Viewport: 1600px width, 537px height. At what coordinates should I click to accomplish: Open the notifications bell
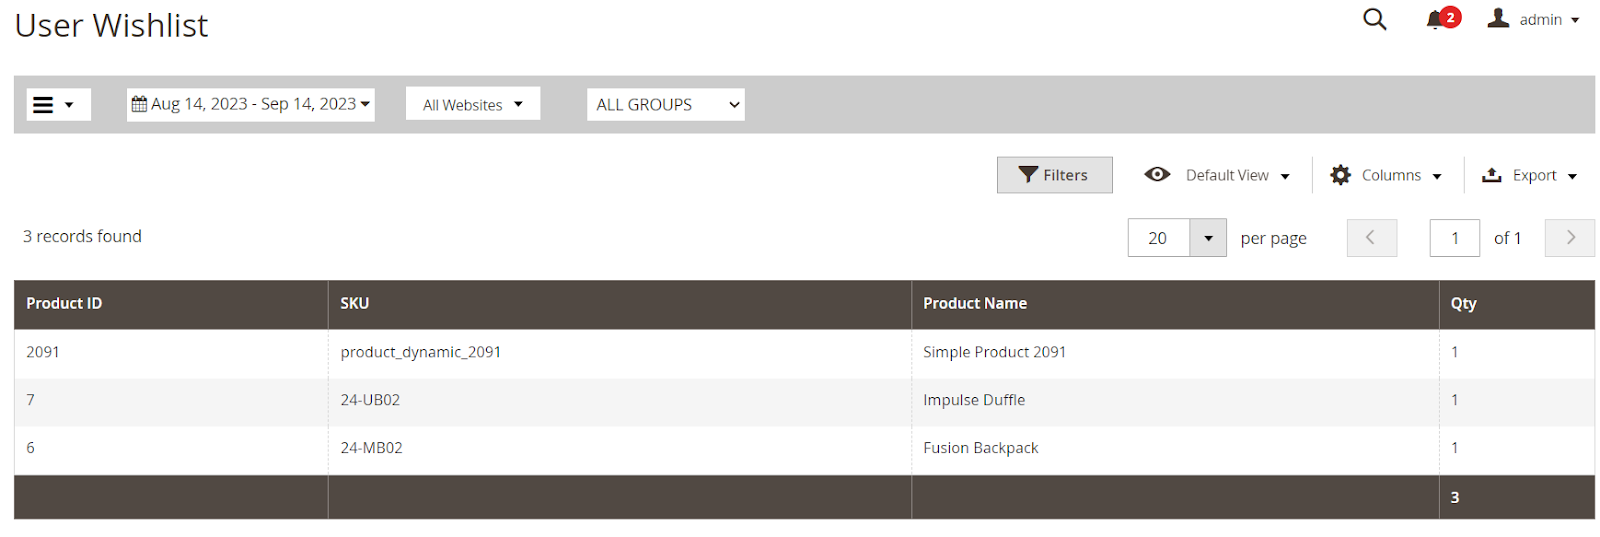click(x=1435, y=20)
